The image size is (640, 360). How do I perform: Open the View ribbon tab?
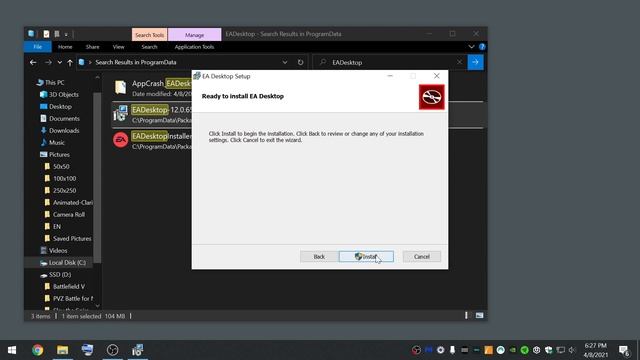tap(118, 47)
